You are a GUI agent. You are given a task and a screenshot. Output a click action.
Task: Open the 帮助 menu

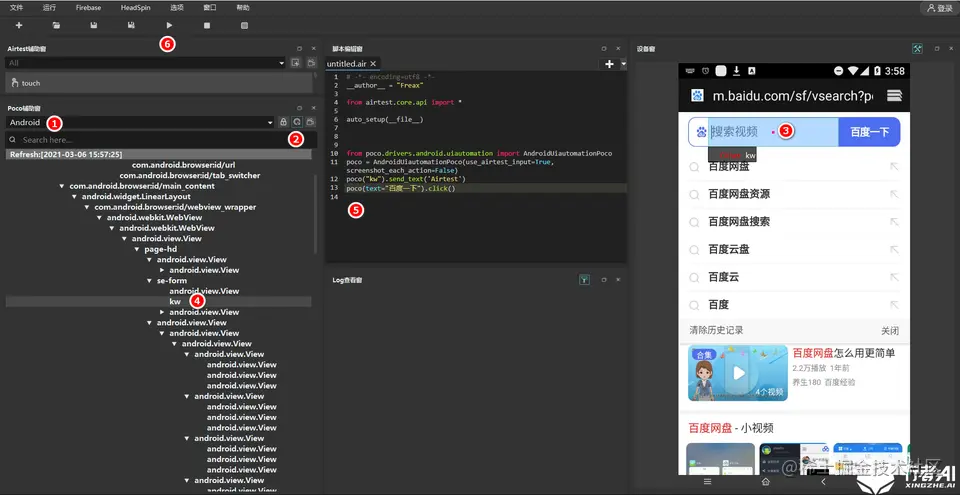pyautogui.click(x=243, y=8)
